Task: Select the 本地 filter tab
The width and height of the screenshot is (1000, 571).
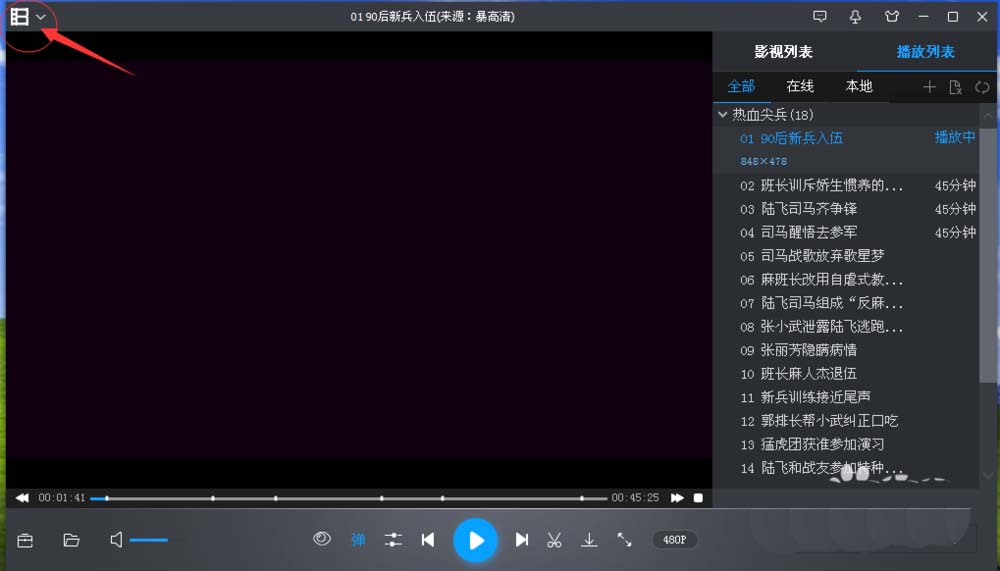Action: coord(858,86)
